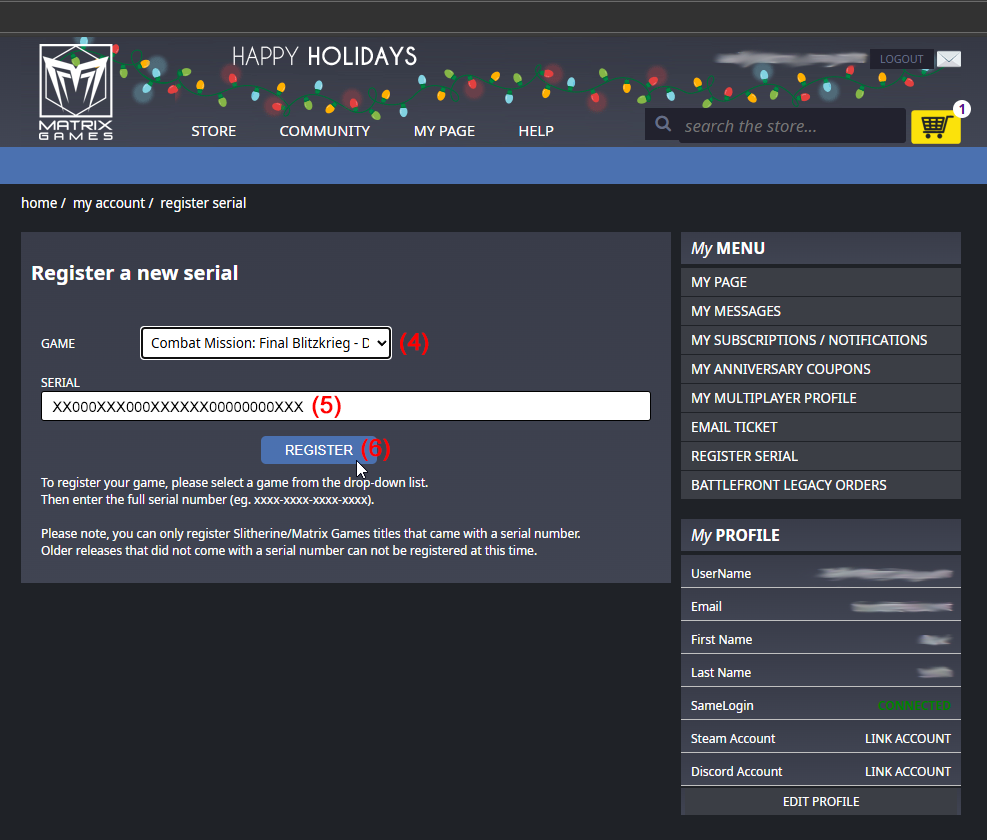Click the My MENU panel header

tap(821, 248)
